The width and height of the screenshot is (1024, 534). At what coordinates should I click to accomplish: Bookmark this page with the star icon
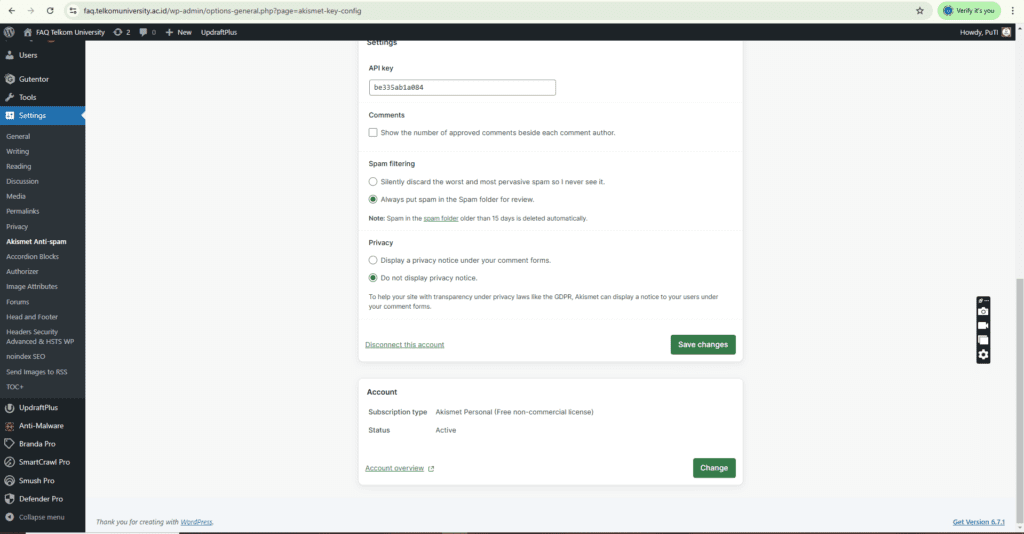pyautogui.click(x=920, y=10)
